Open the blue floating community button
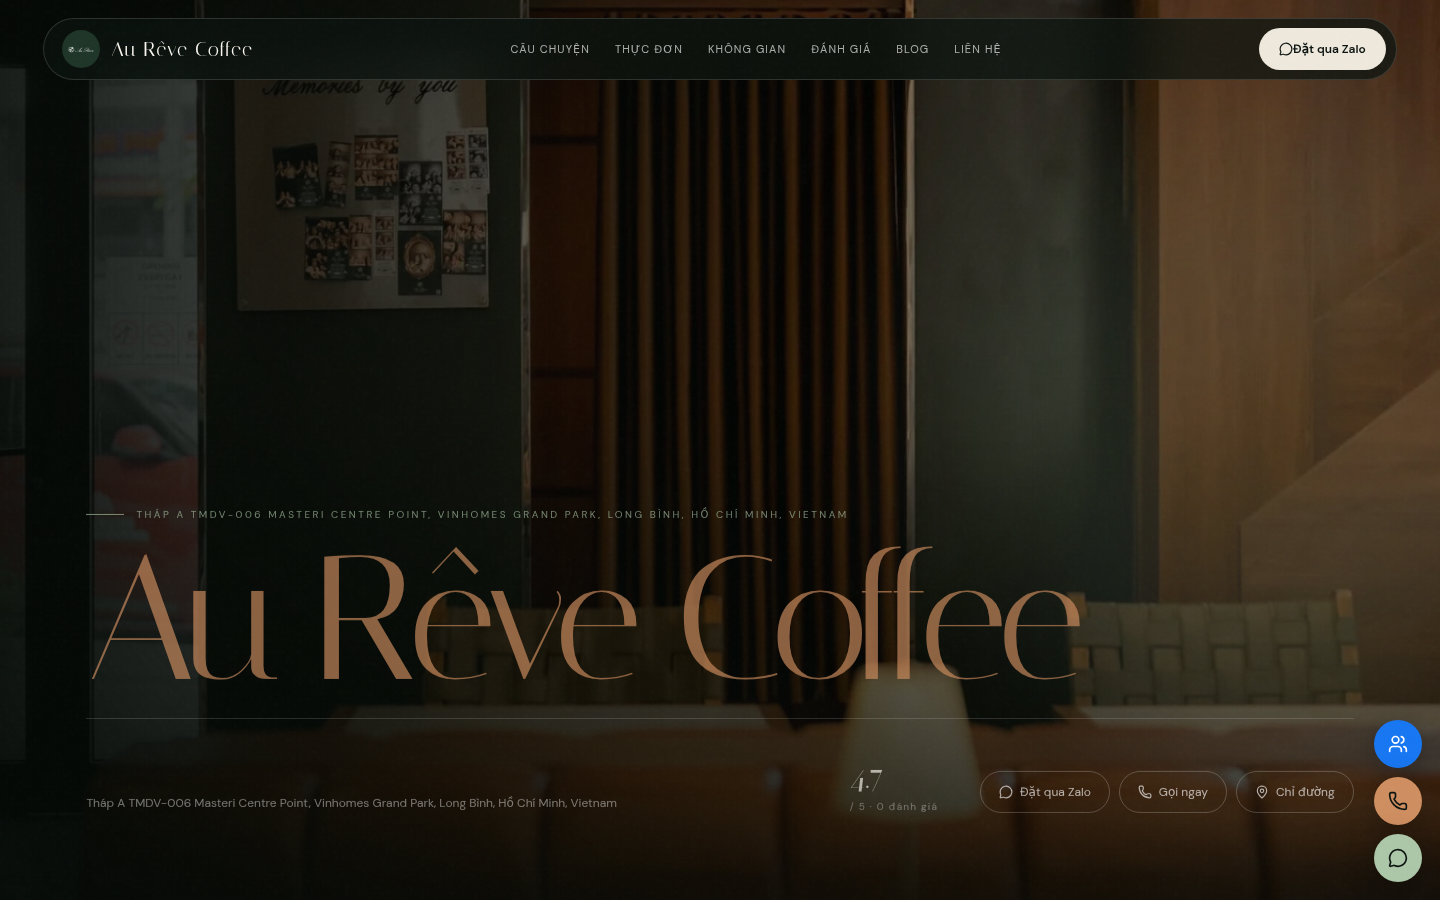Screen dimensions: 1440x900 (x=1398, y=744)
